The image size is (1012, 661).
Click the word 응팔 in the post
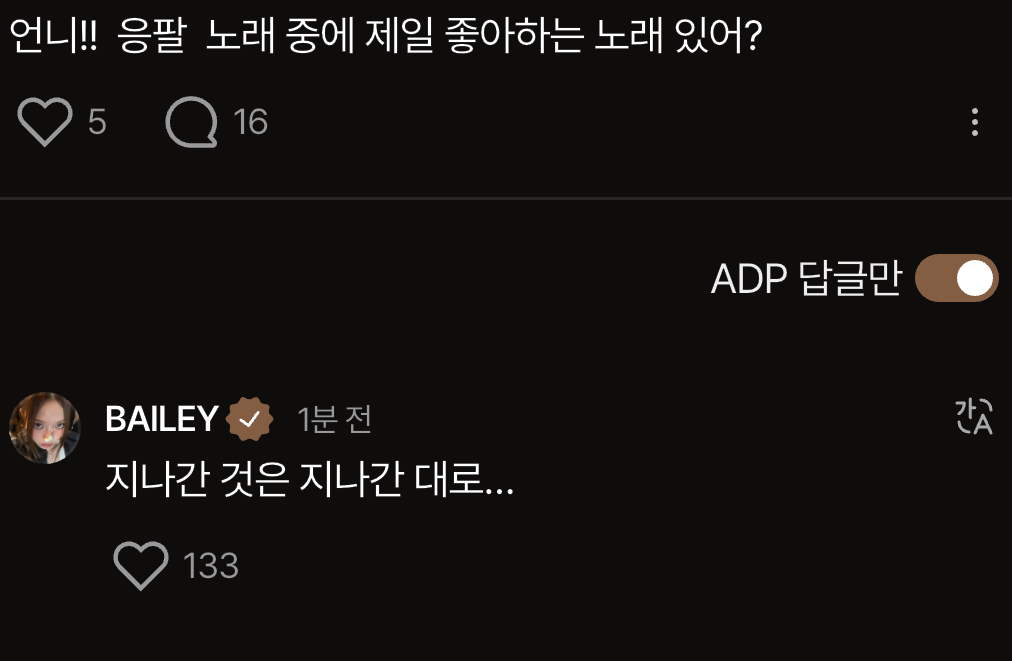152,35
